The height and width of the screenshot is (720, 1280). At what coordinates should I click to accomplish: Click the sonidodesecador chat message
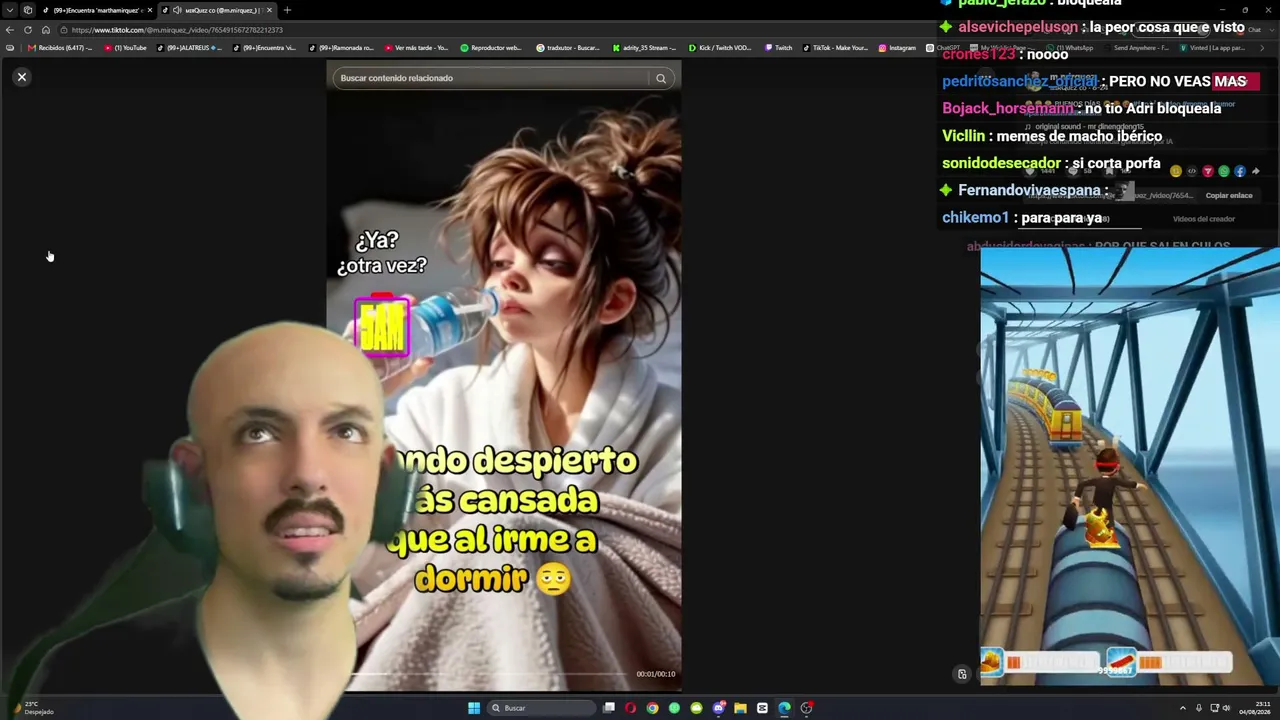click(x=1051, y=163)
